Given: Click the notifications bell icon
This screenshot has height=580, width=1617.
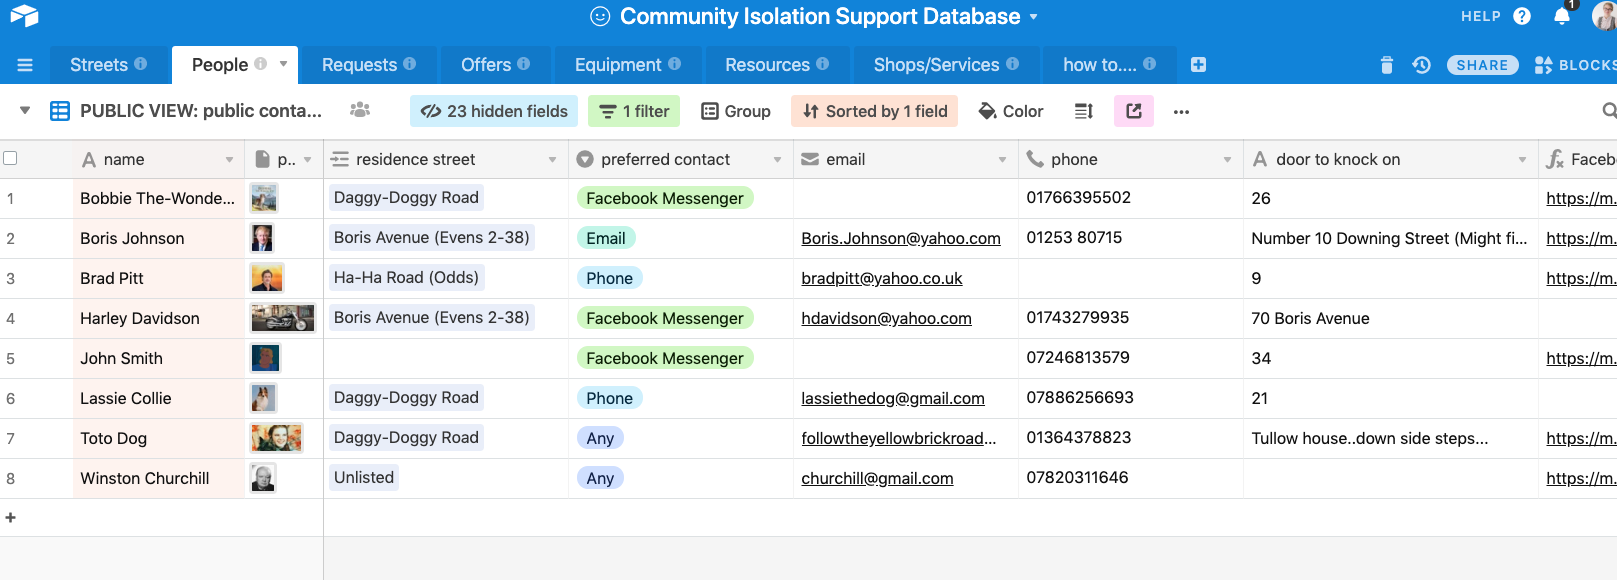Looking at the screenshot, I should pyautogui.click(x=1561, y=17).
